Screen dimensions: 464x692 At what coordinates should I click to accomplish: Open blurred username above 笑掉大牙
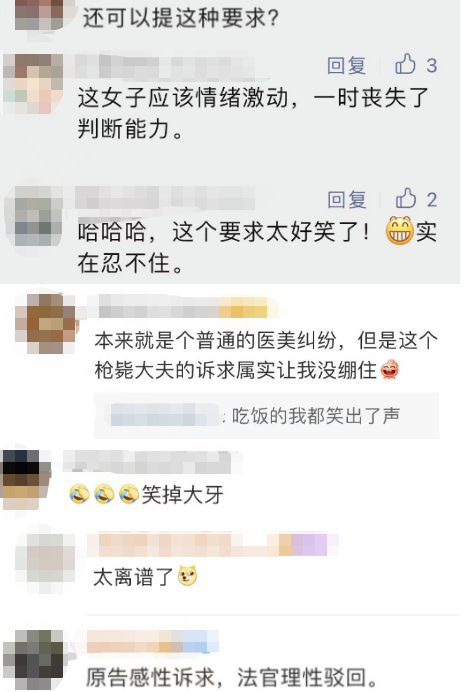(147, 462)
